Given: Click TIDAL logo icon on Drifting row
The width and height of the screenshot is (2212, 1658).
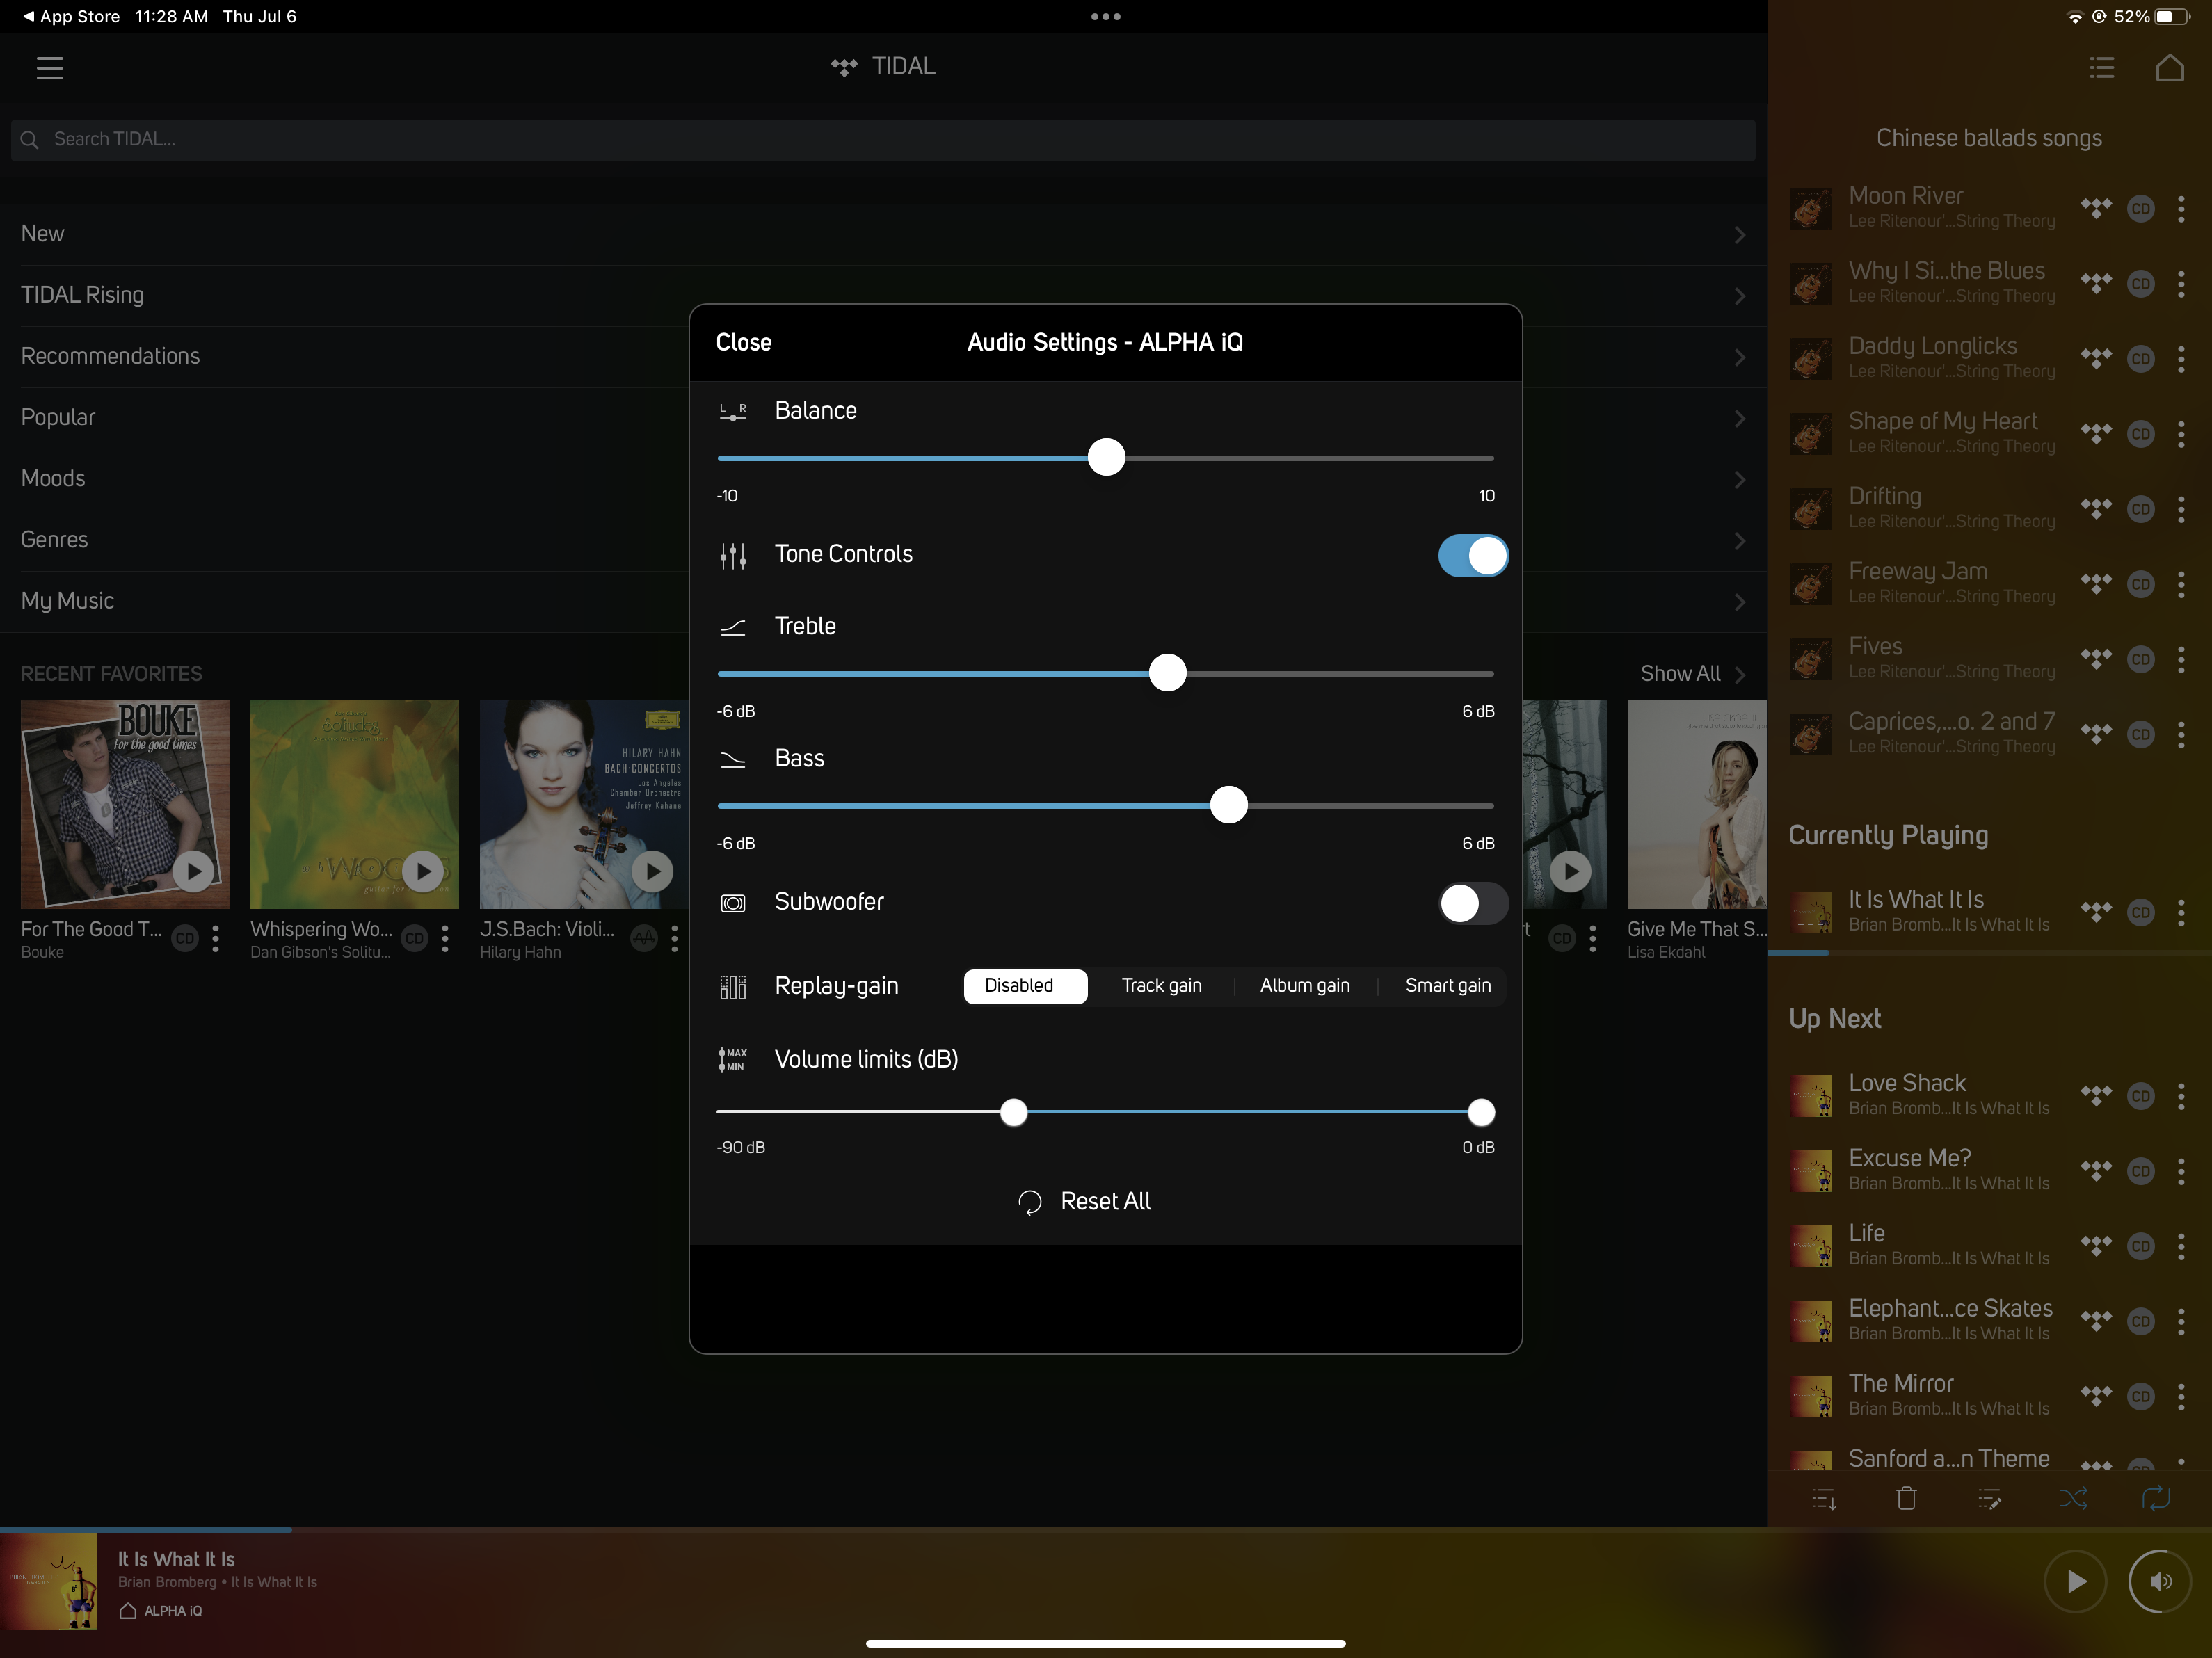Looking at the screenshot, I should click(x=2096, y=508).
